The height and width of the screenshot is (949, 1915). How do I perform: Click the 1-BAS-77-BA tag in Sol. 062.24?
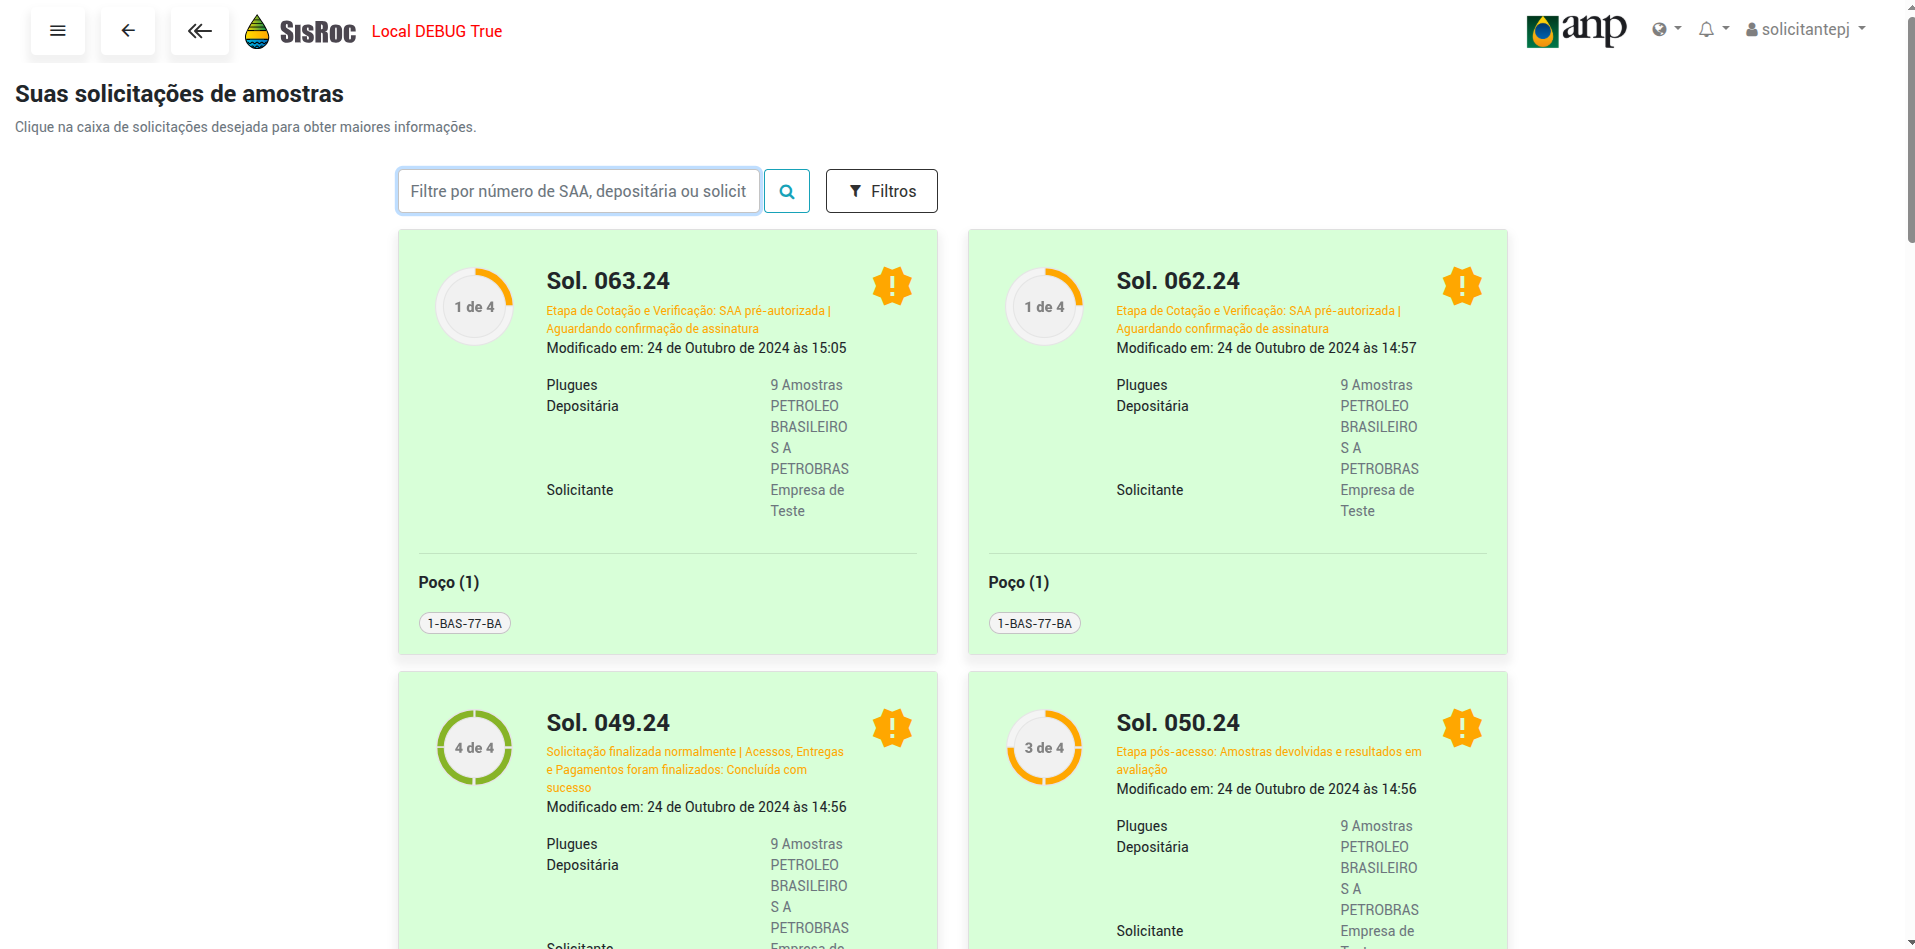click(x=1034, y=624)
